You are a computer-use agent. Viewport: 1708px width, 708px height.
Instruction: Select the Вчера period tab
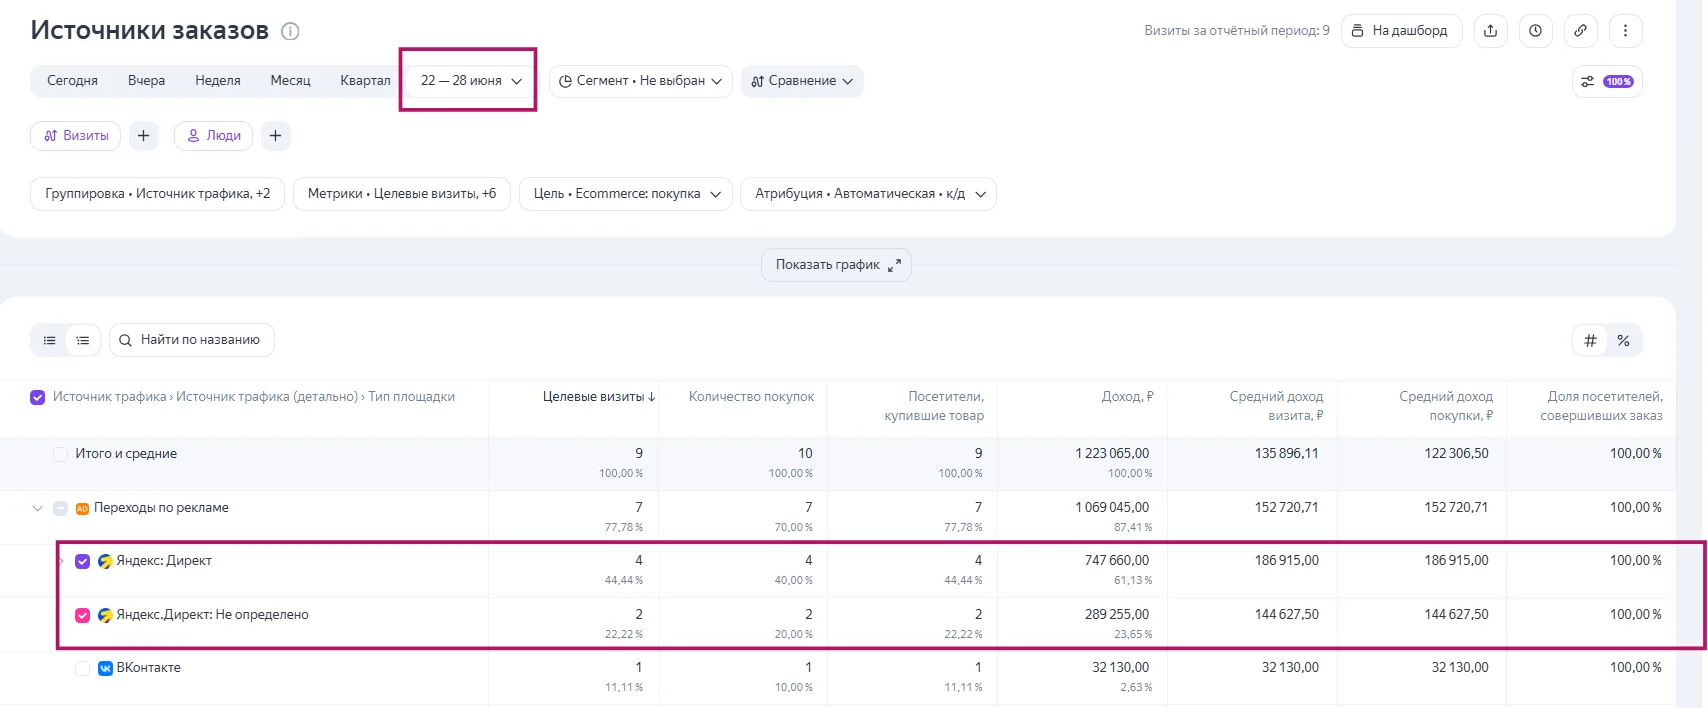(146, 81)
